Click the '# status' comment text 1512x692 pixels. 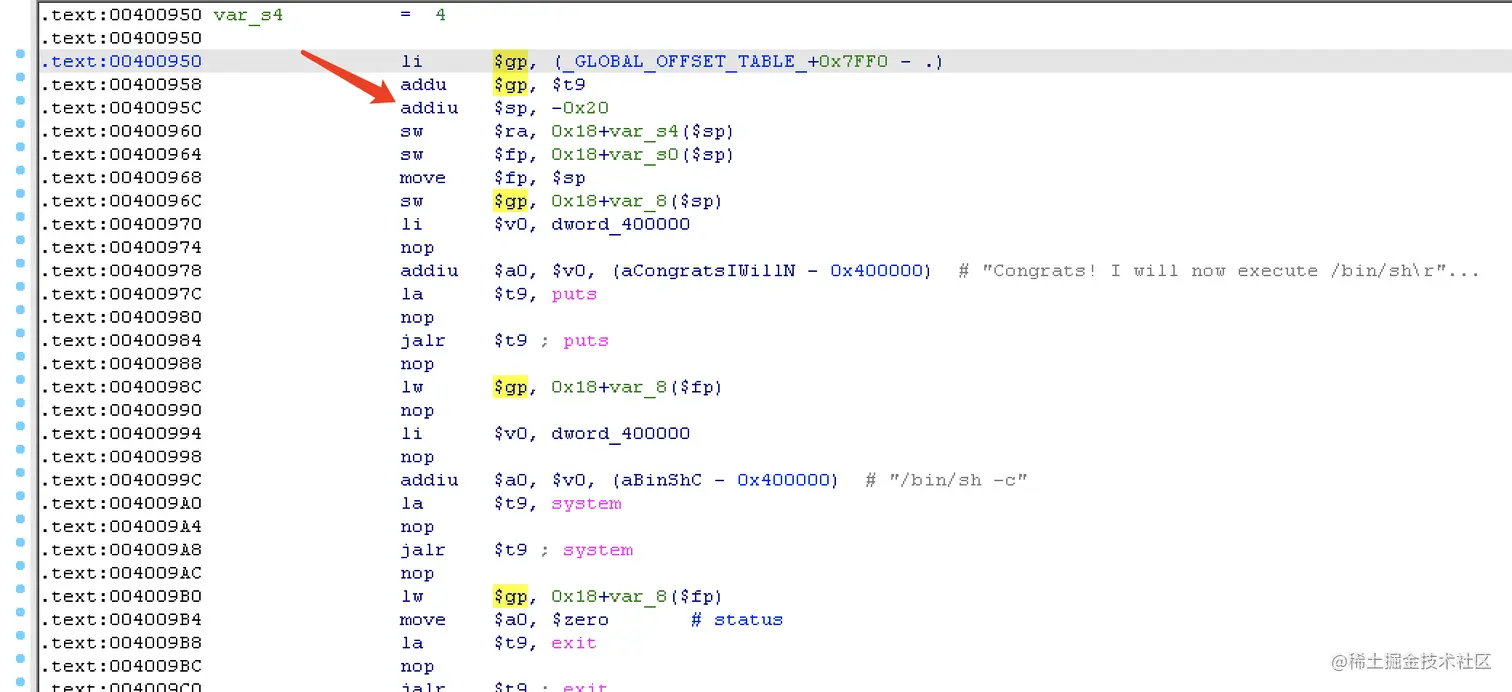tap(736, 619)
